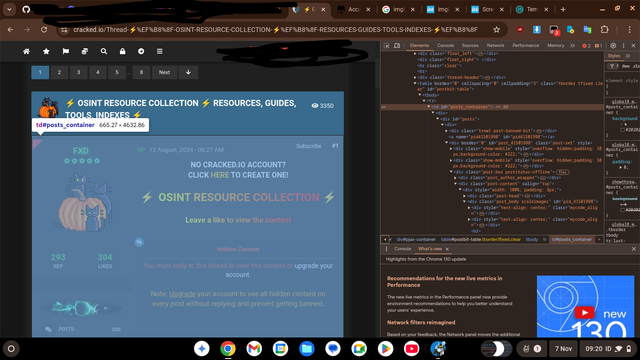This screenshot has width=640, height=360.
Task: Toggle the .cls class editor
Action: tap(636, 66)
